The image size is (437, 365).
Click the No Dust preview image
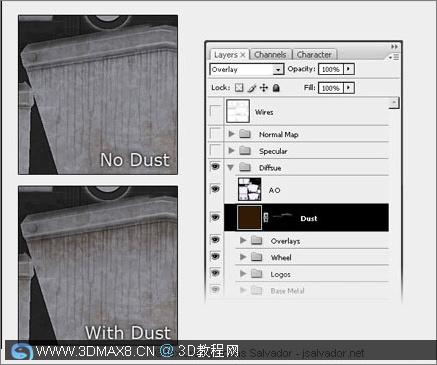pyautogui.click(x=98, y=95)
